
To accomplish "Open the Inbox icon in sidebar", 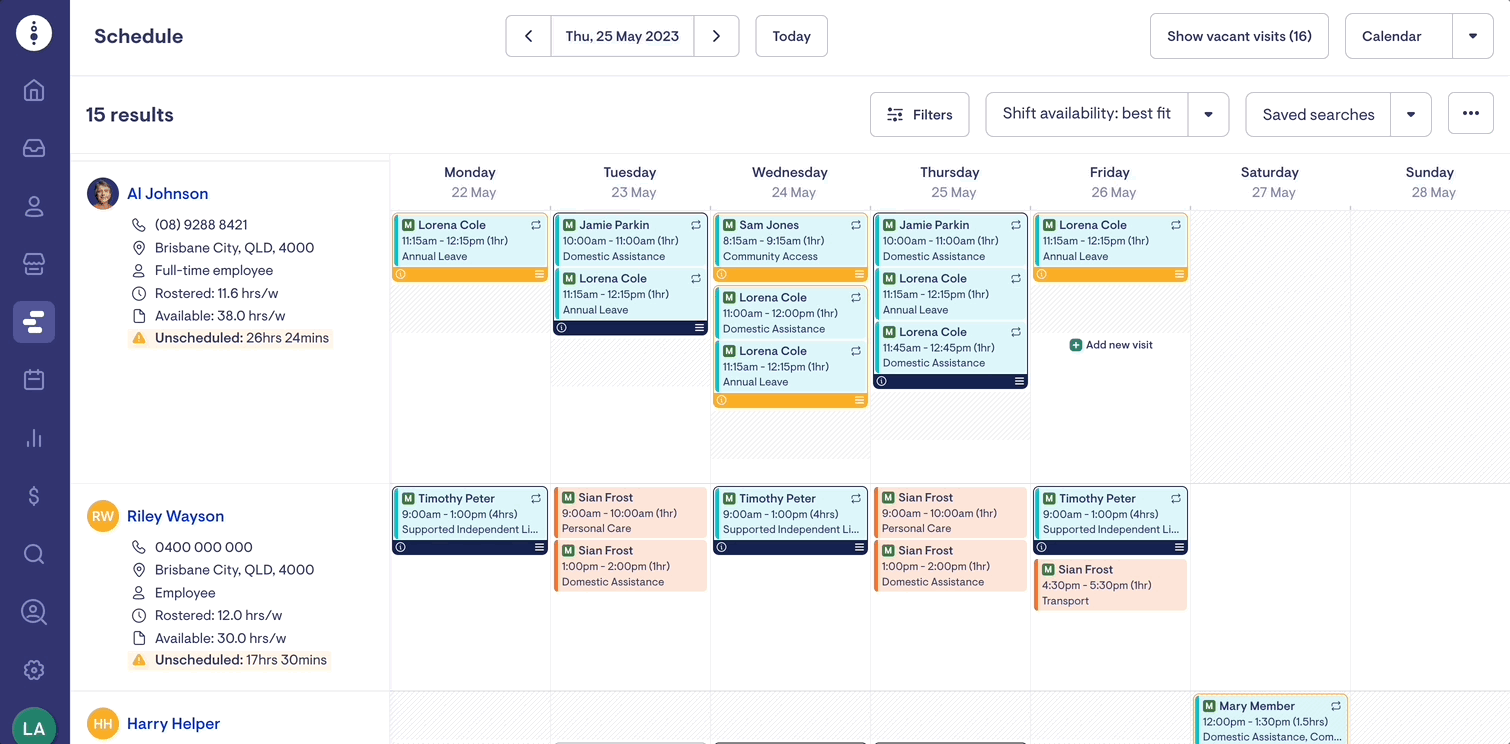I will coord(34,149).
